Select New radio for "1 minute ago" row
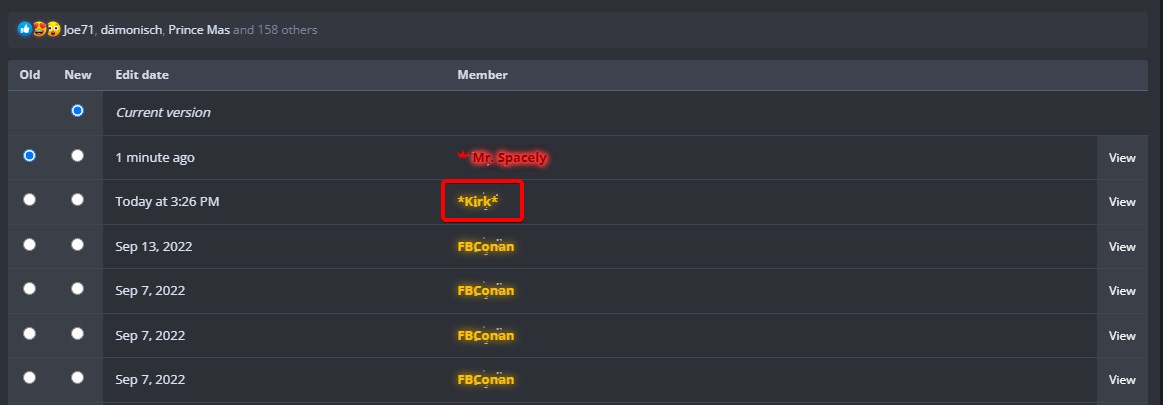 78,156
